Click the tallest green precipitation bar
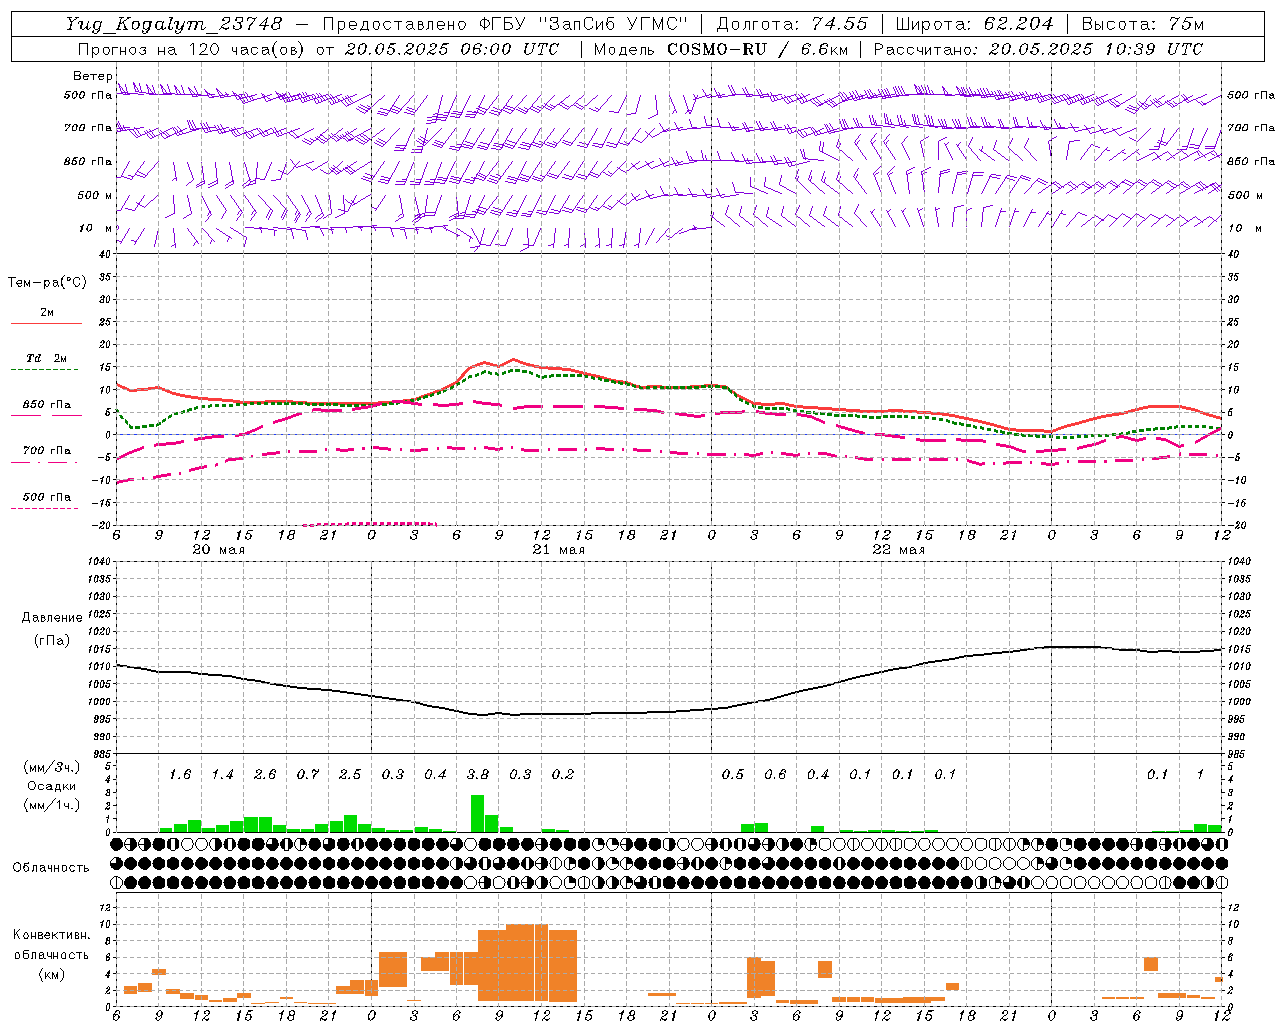Image resolution: width=1280 pixels, height=1024 pixels. point(478,813)
